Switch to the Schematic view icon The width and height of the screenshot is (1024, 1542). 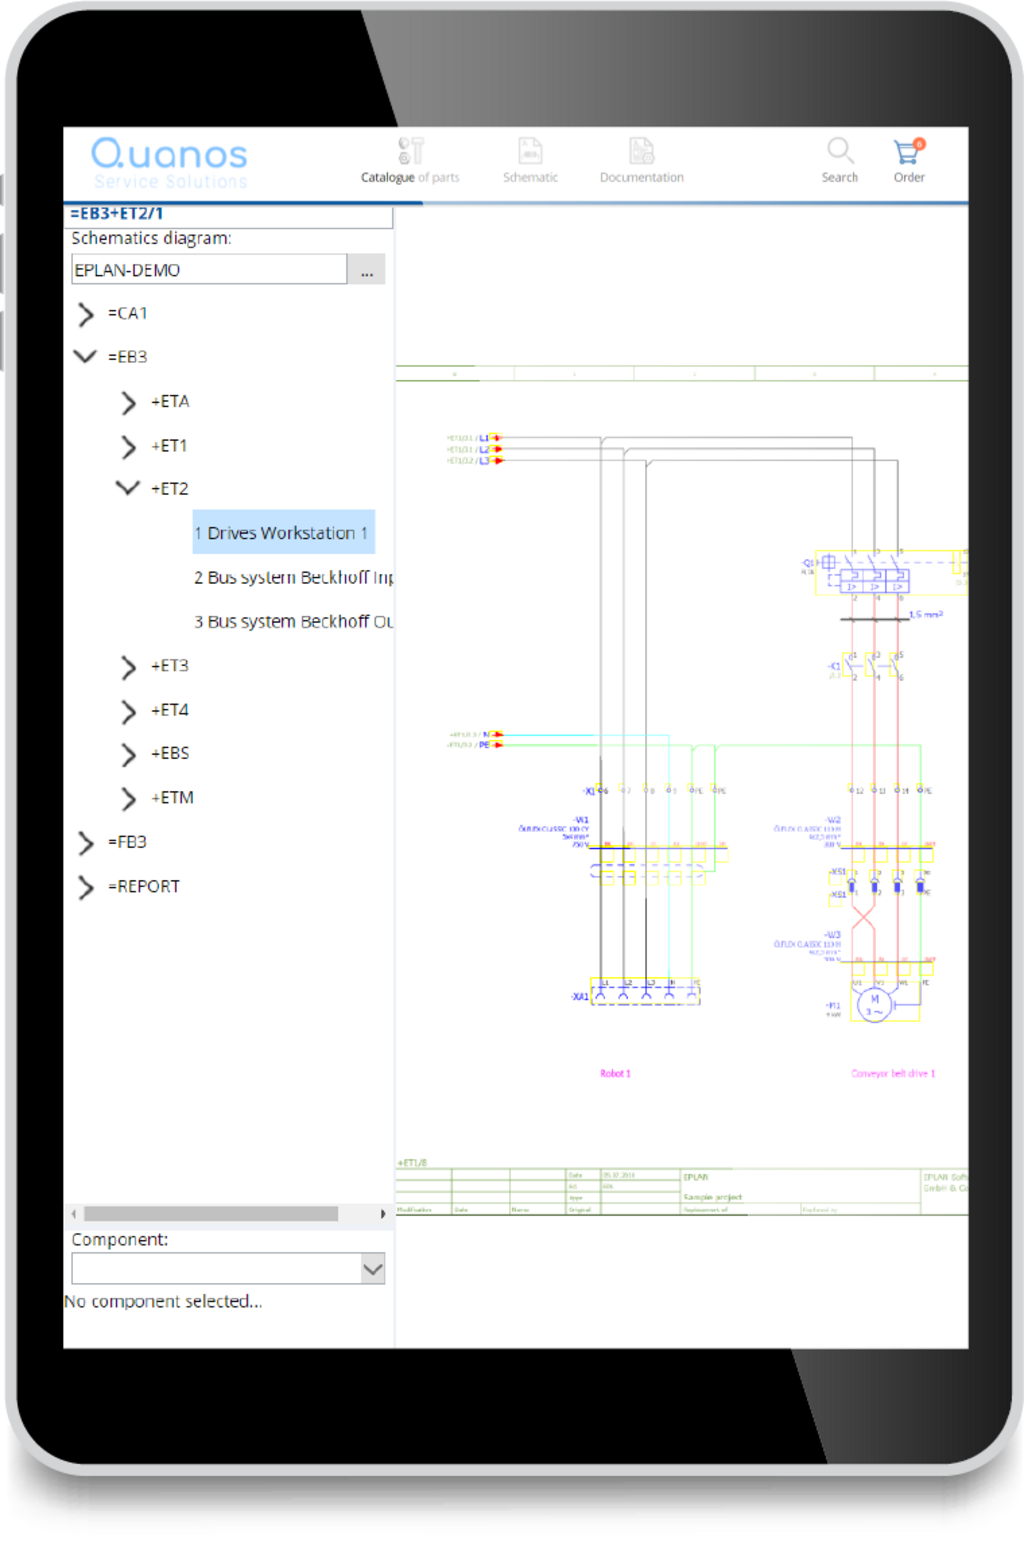[x=529, y=160]
